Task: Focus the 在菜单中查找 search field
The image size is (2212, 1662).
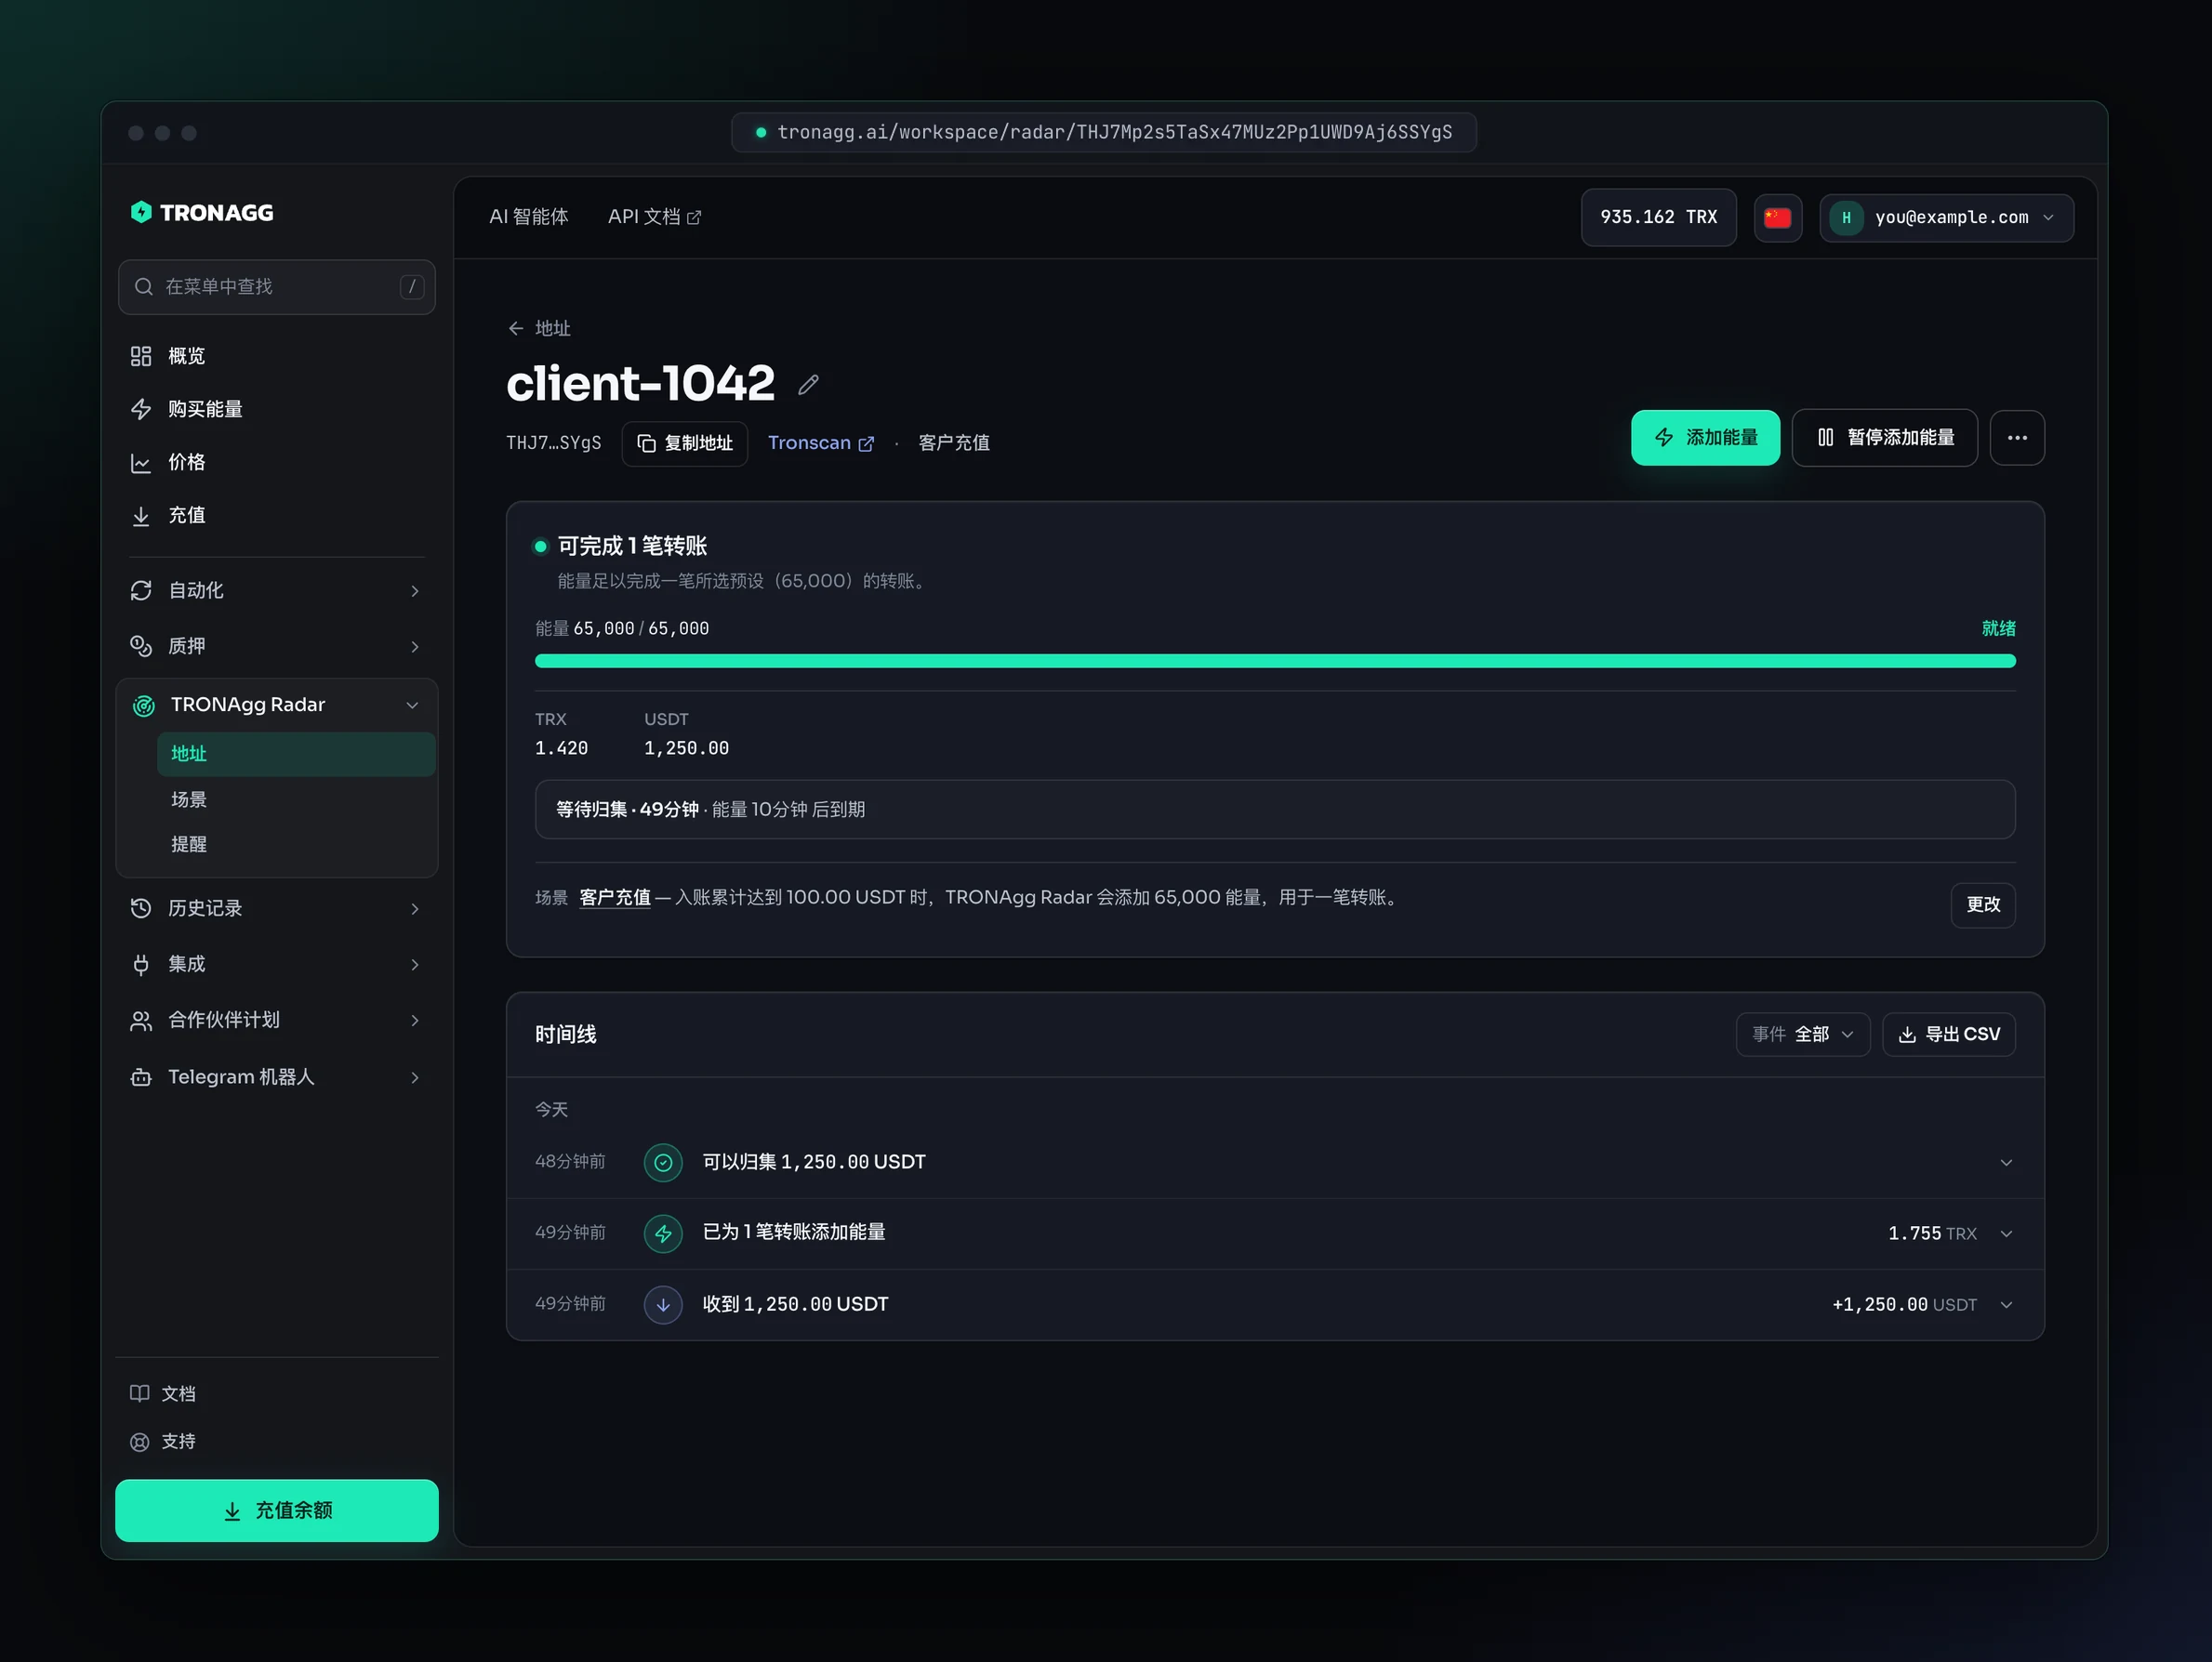Action: [x=276, y=287]
